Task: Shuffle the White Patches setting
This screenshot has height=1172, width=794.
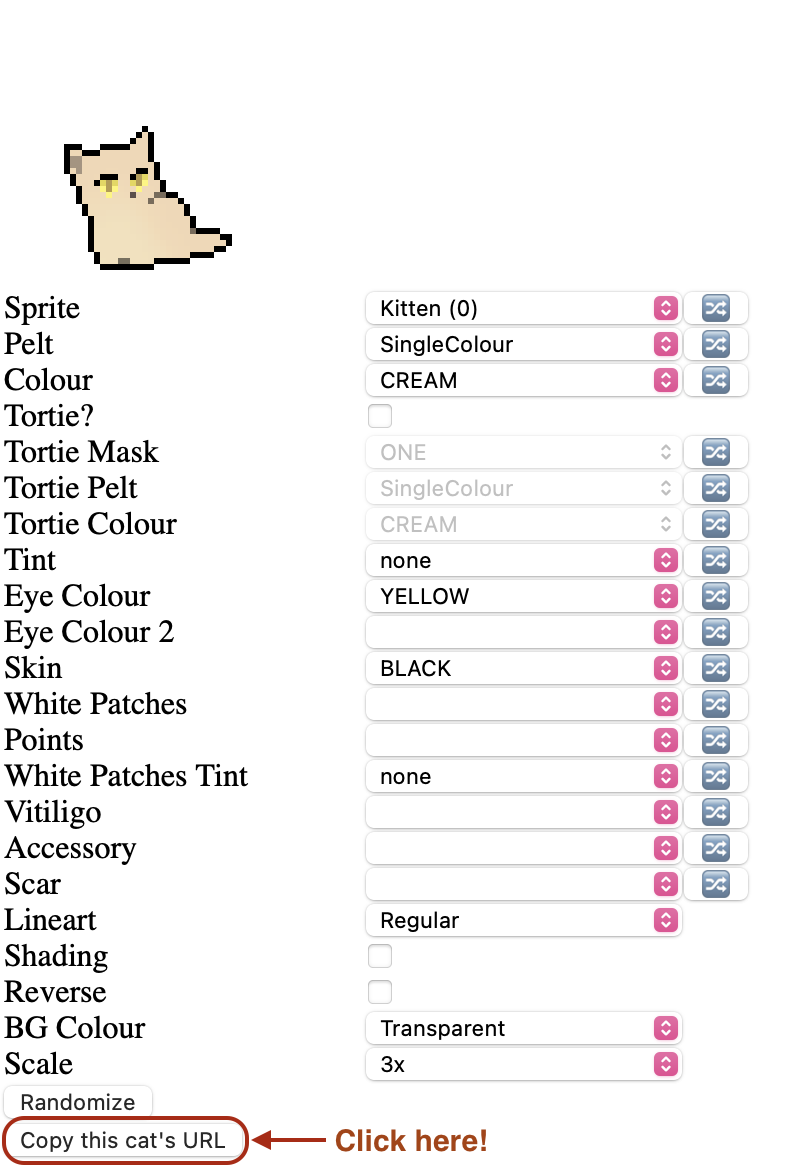Action: tap(716, 704)
